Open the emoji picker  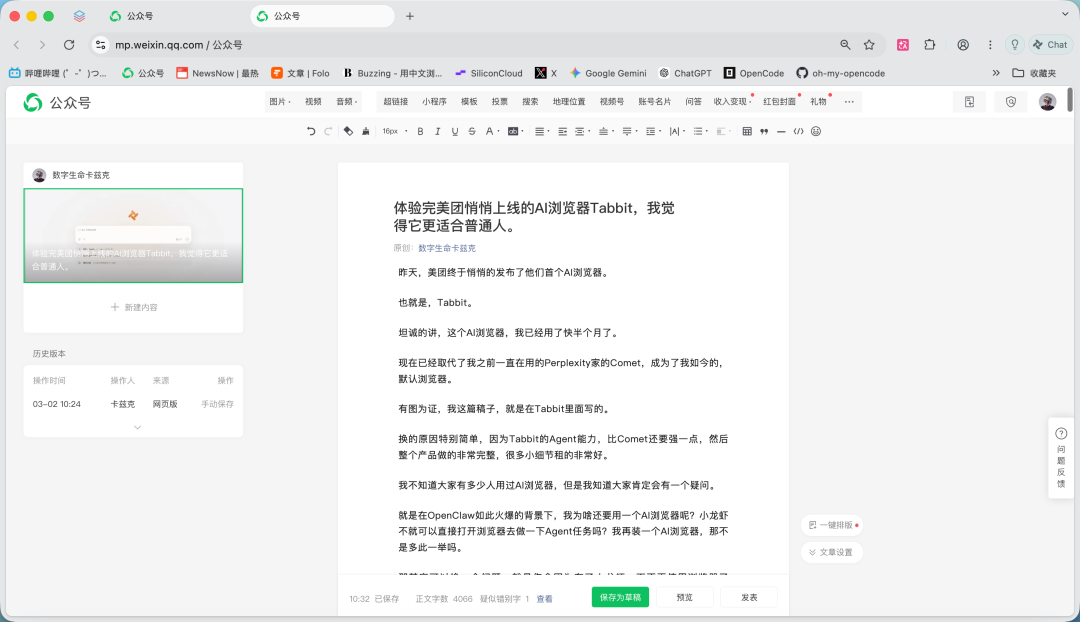click(815, 131)
